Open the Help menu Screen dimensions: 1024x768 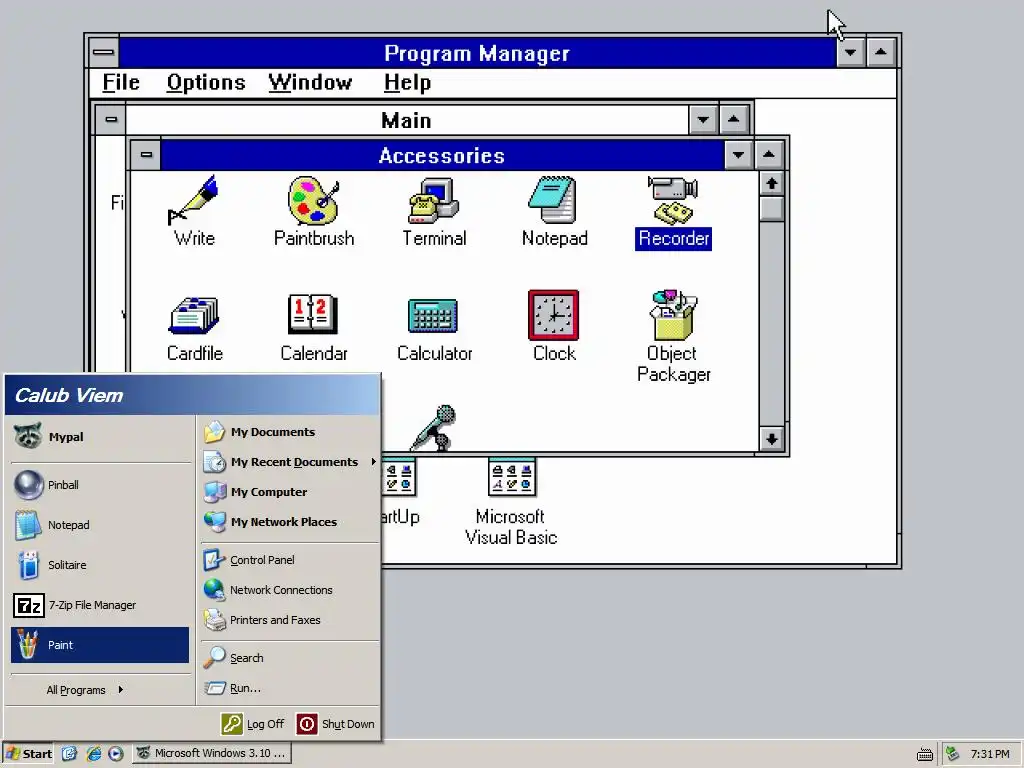pos(407,82)
